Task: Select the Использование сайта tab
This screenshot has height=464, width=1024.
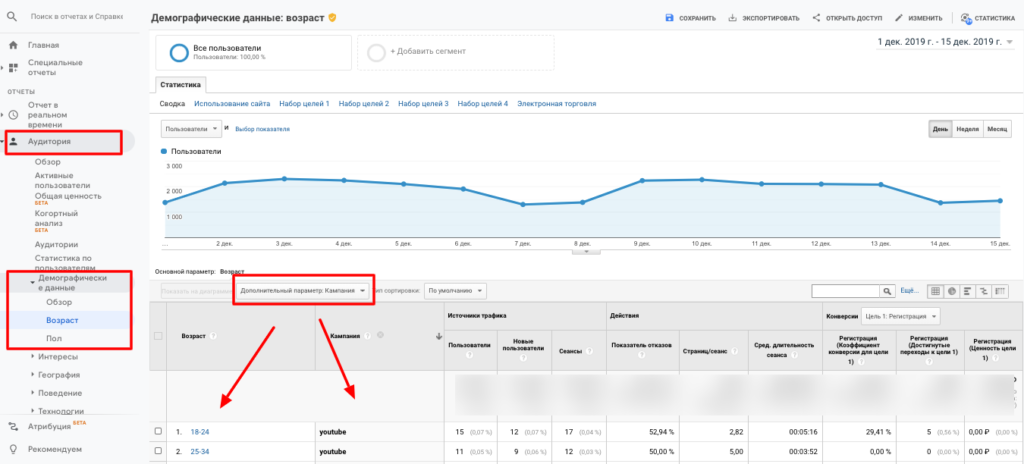Action: pos(232,104)
